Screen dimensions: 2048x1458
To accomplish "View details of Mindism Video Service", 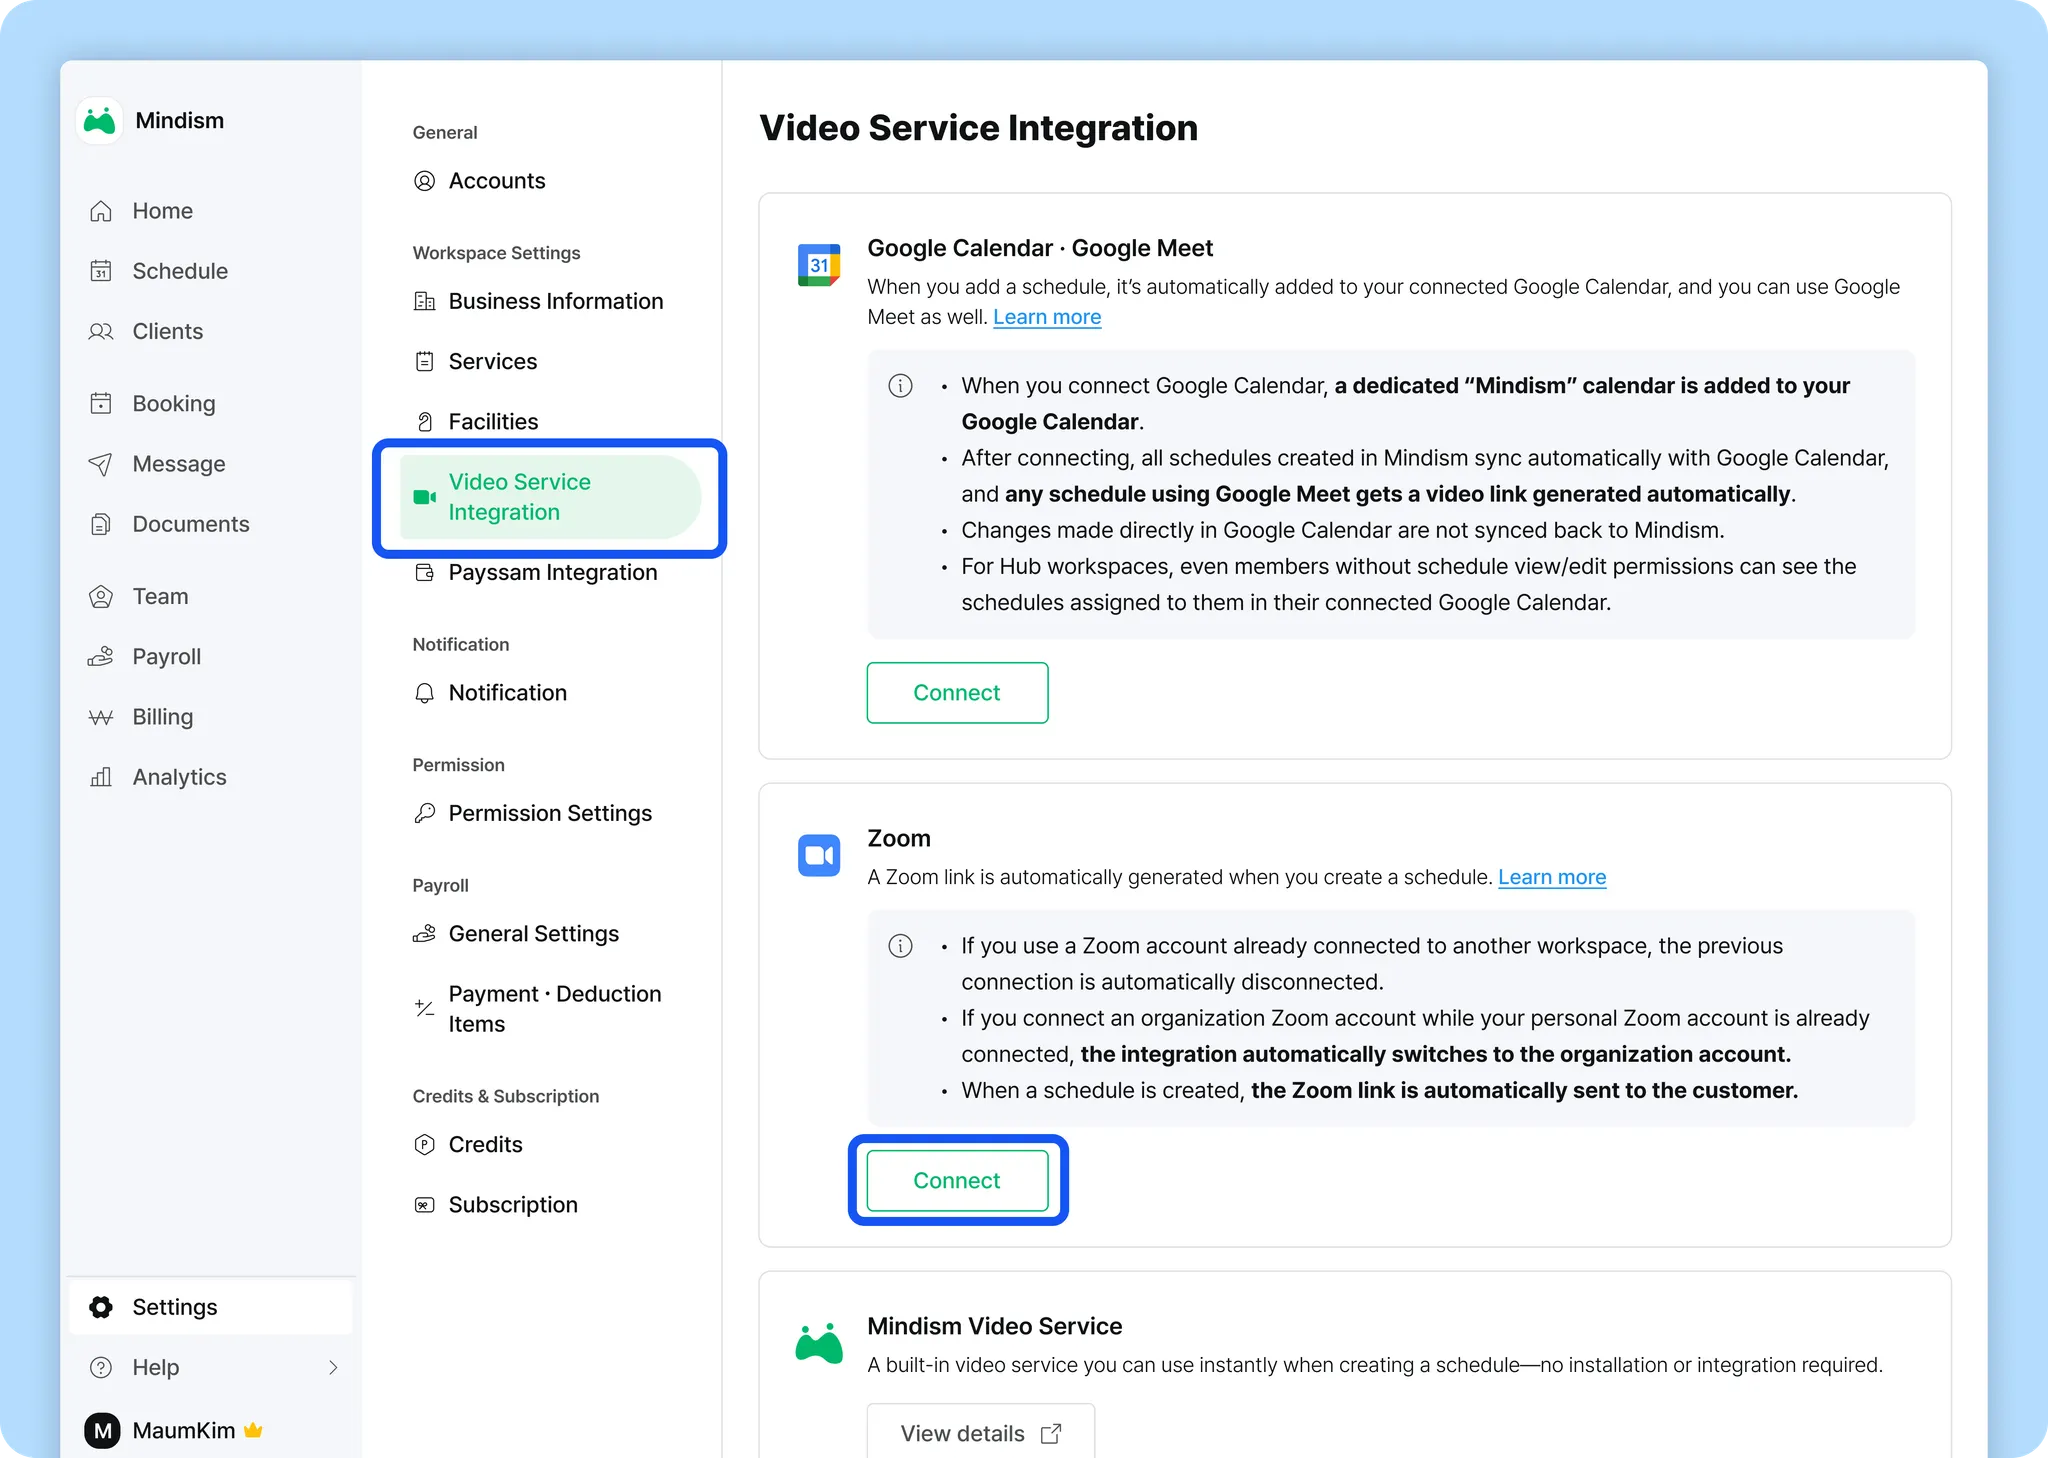I will click(x=980, y=1433).
